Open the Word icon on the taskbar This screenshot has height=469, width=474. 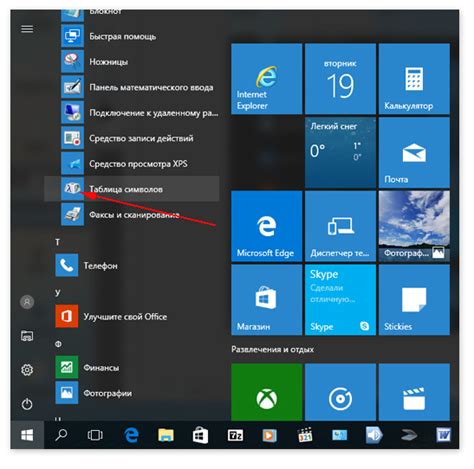pos(443,435)
